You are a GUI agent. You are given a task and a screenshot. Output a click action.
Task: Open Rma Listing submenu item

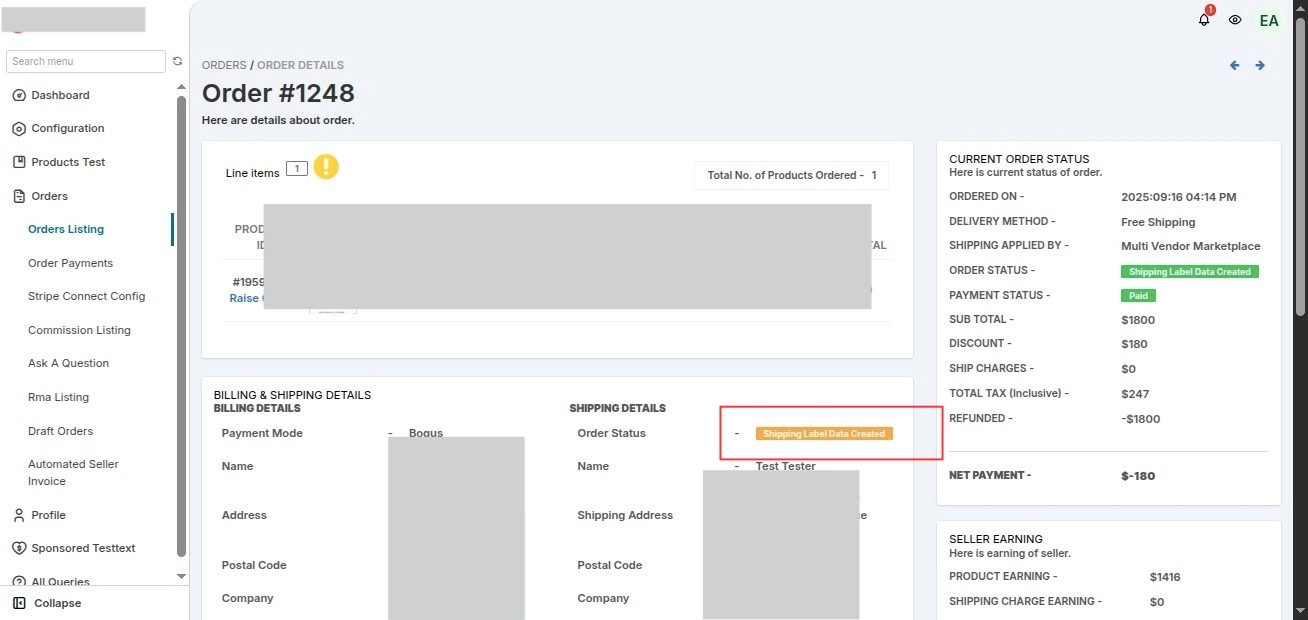point(58,397)
